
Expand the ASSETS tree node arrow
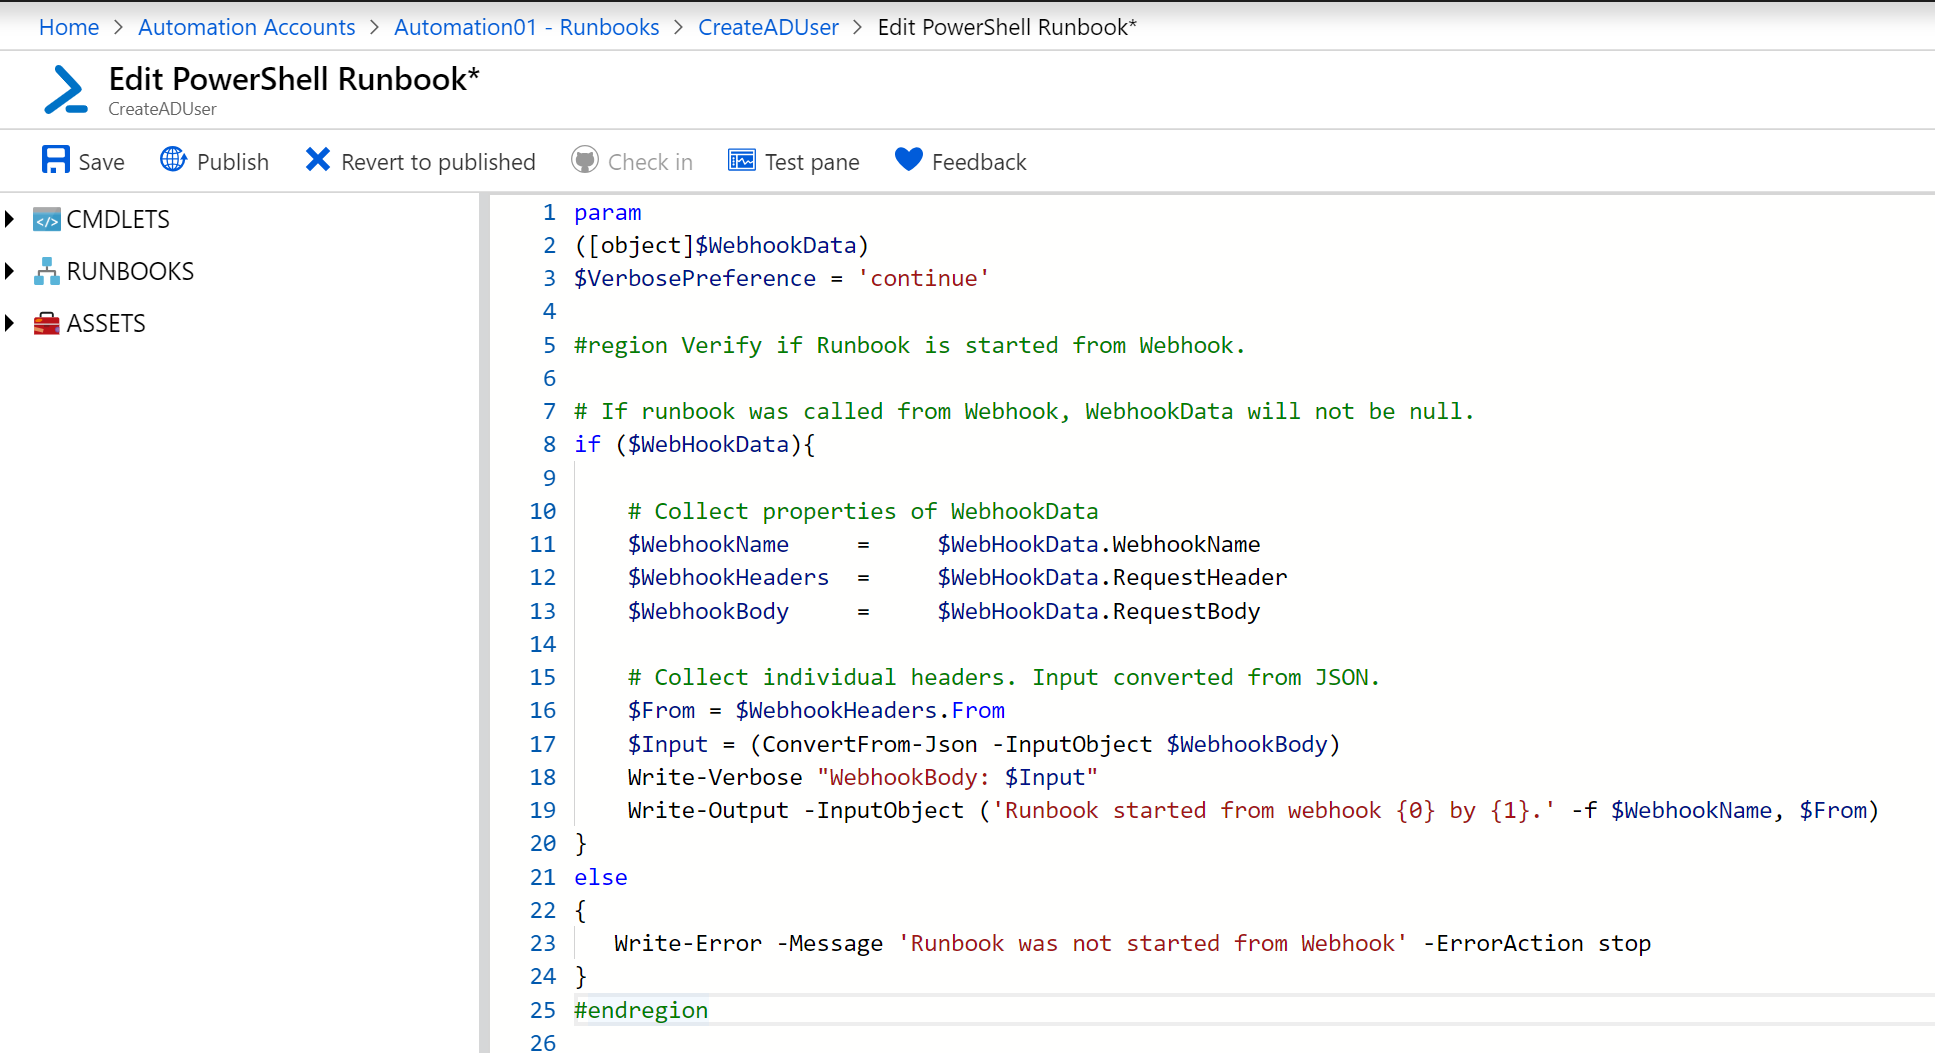10,323
